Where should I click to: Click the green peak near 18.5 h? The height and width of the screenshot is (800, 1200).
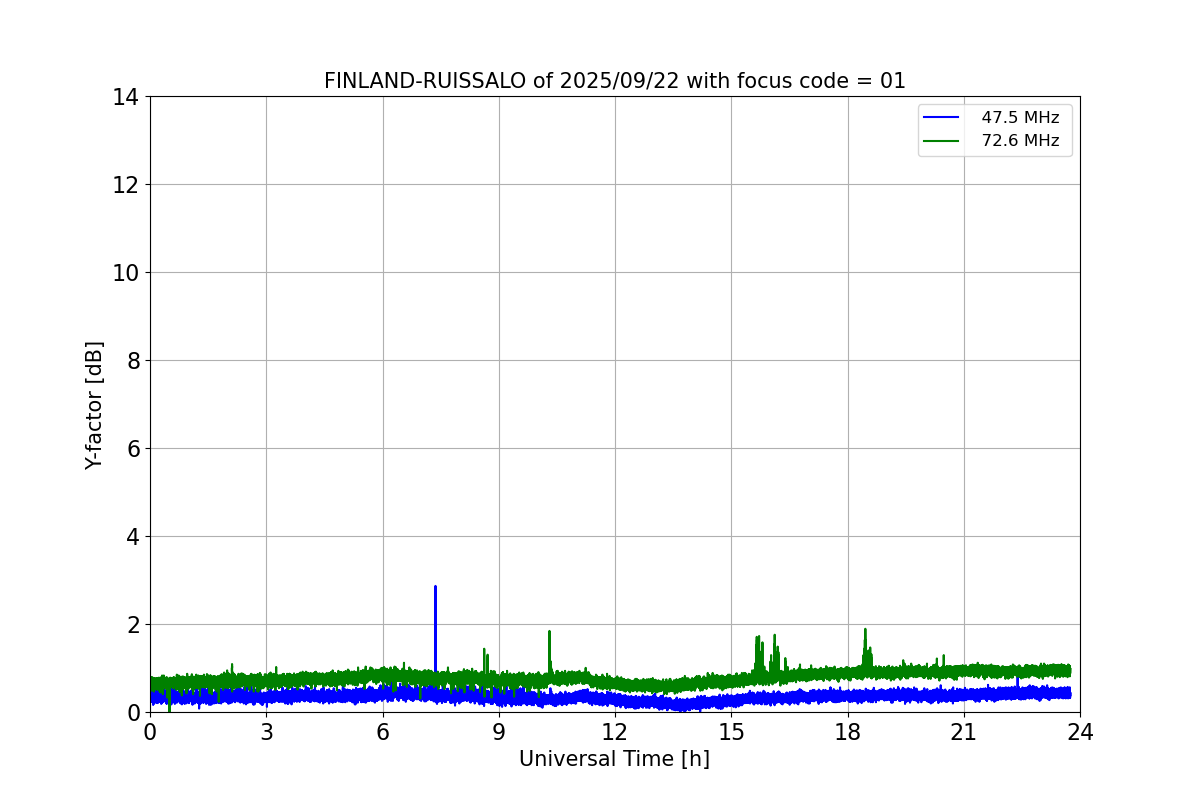(x=866, y=648)
